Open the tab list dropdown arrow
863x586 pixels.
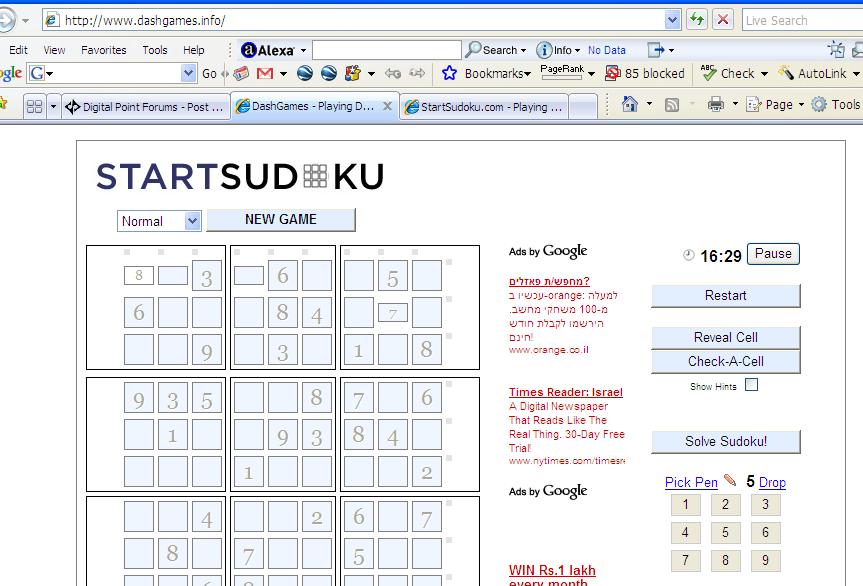[53, 106]
